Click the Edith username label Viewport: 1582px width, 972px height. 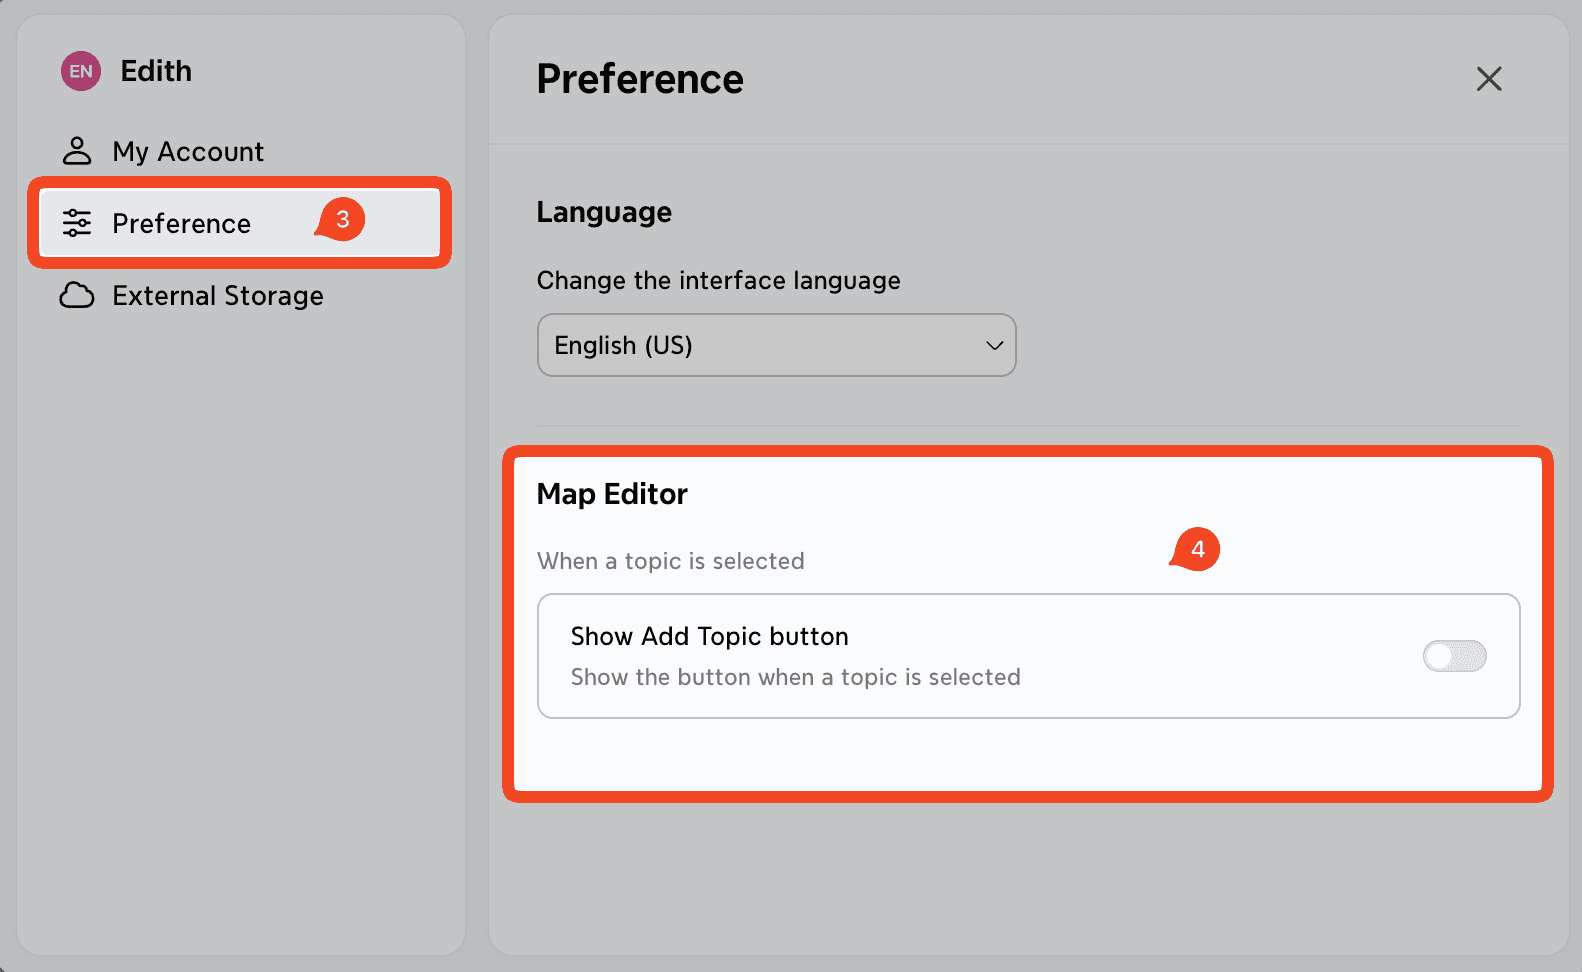pos(156,71)
